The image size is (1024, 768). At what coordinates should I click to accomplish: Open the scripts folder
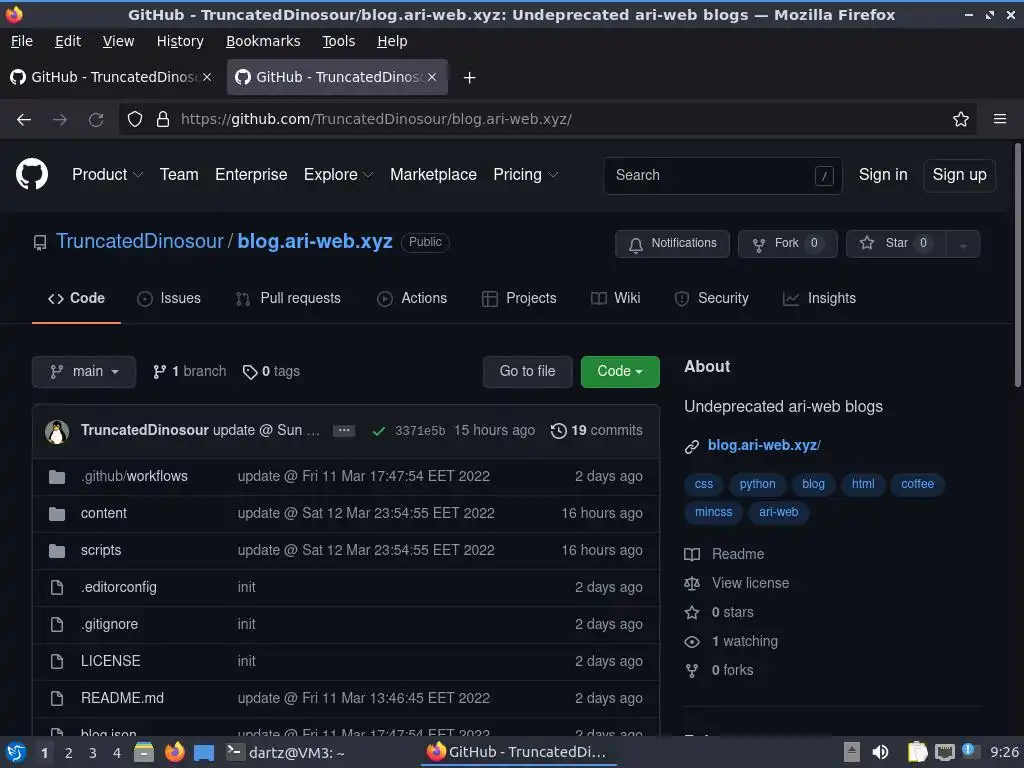point(101,551)
